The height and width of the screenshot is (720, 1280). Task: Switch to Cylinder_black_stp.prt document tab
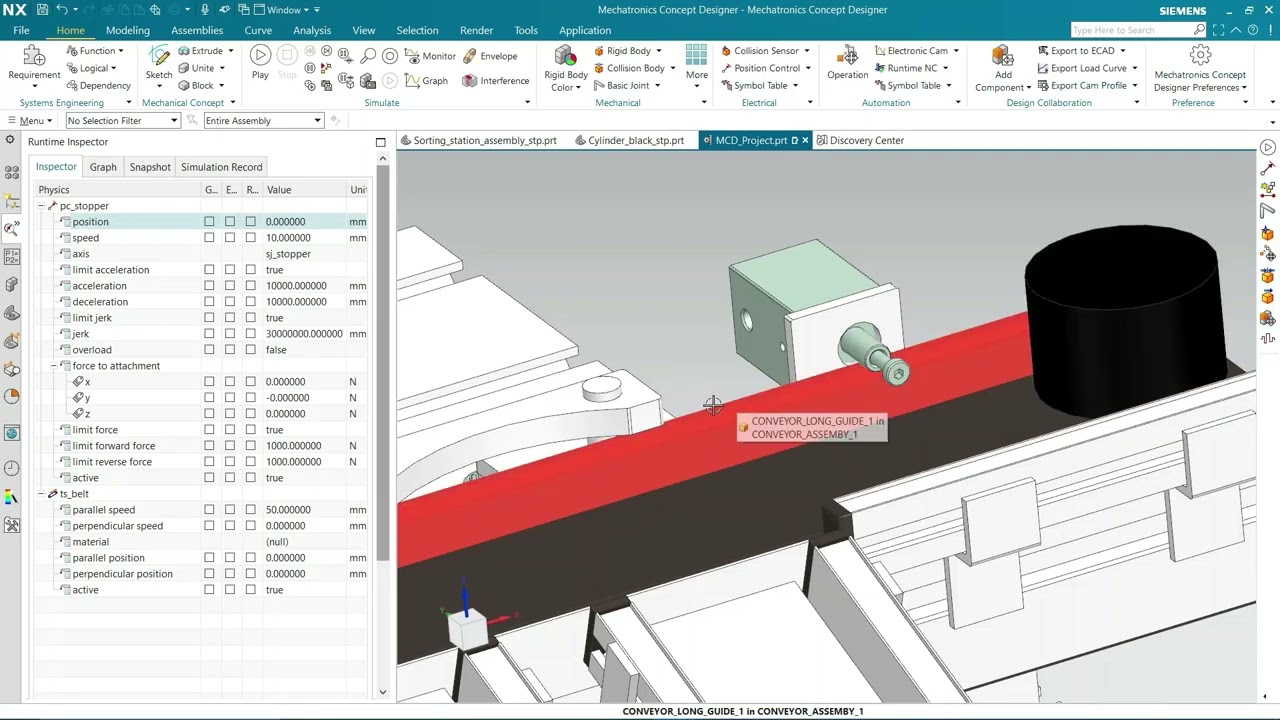click(629, 141)
